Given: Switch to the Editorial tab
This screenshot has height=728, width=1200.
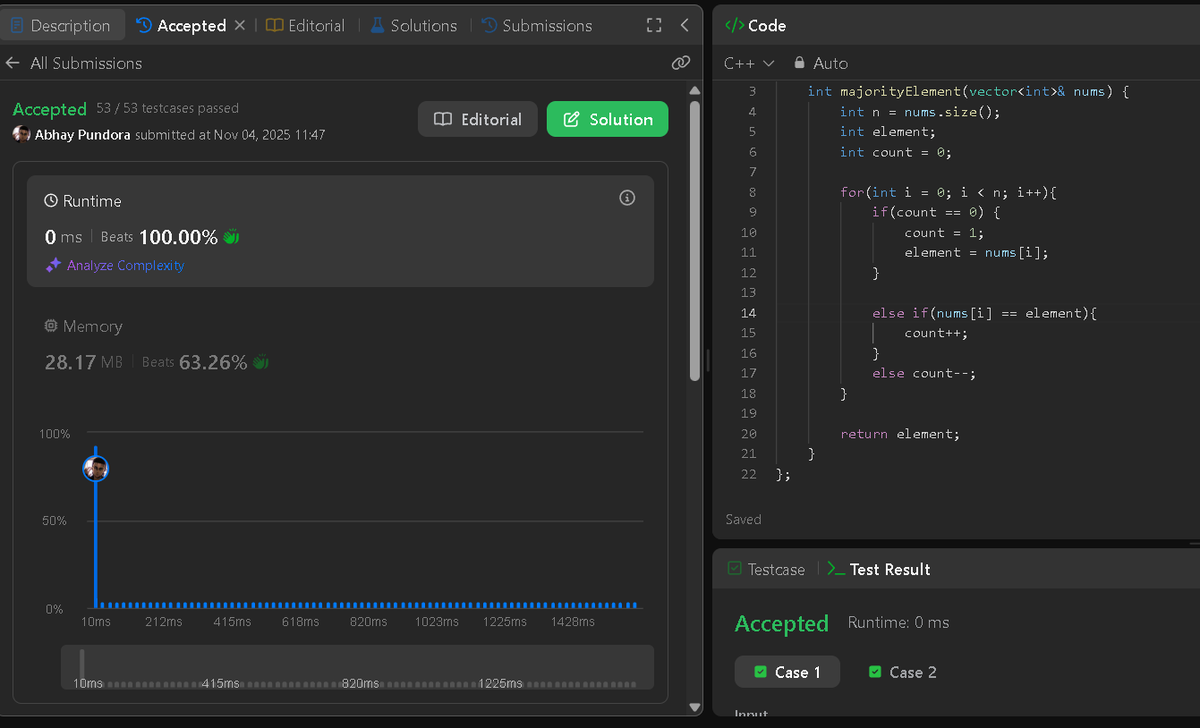Looking at the screenshot, I should click(306, 25).
